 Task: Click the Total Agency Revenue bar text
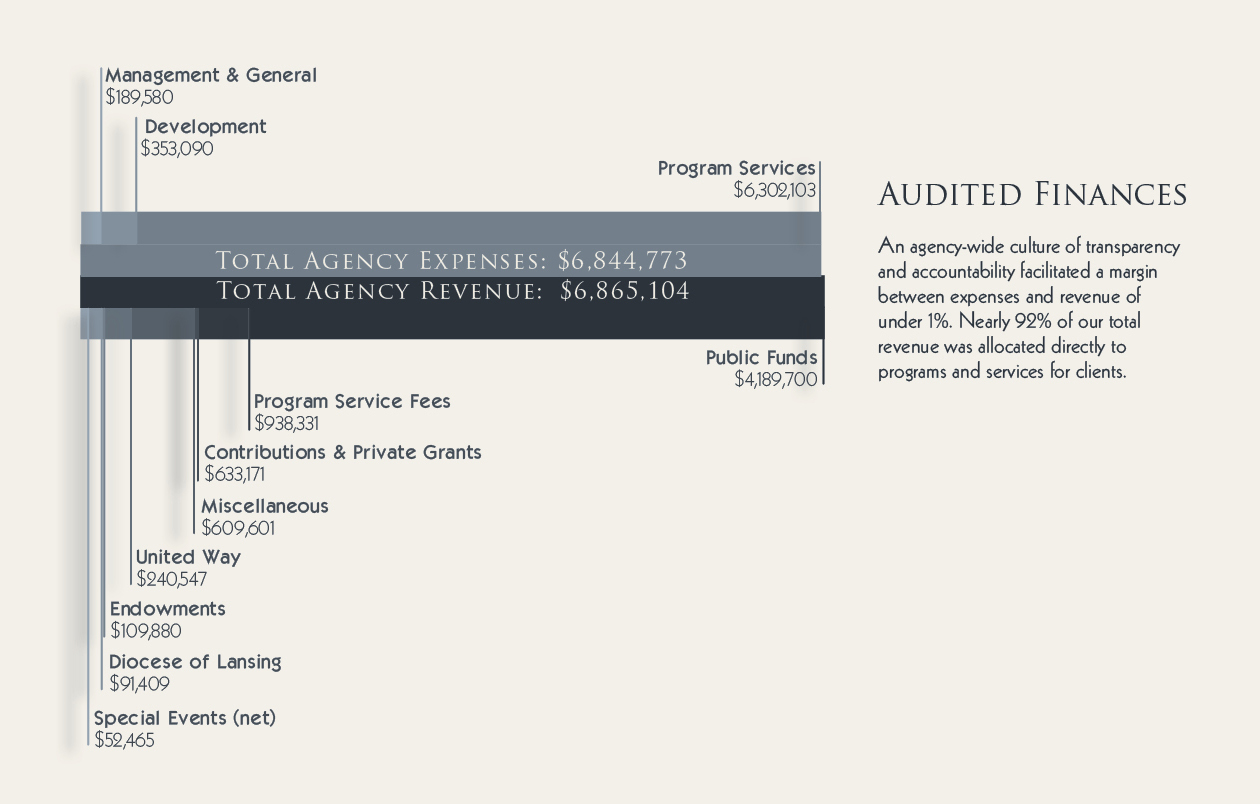pyautogui.click(x=453, y=292)
